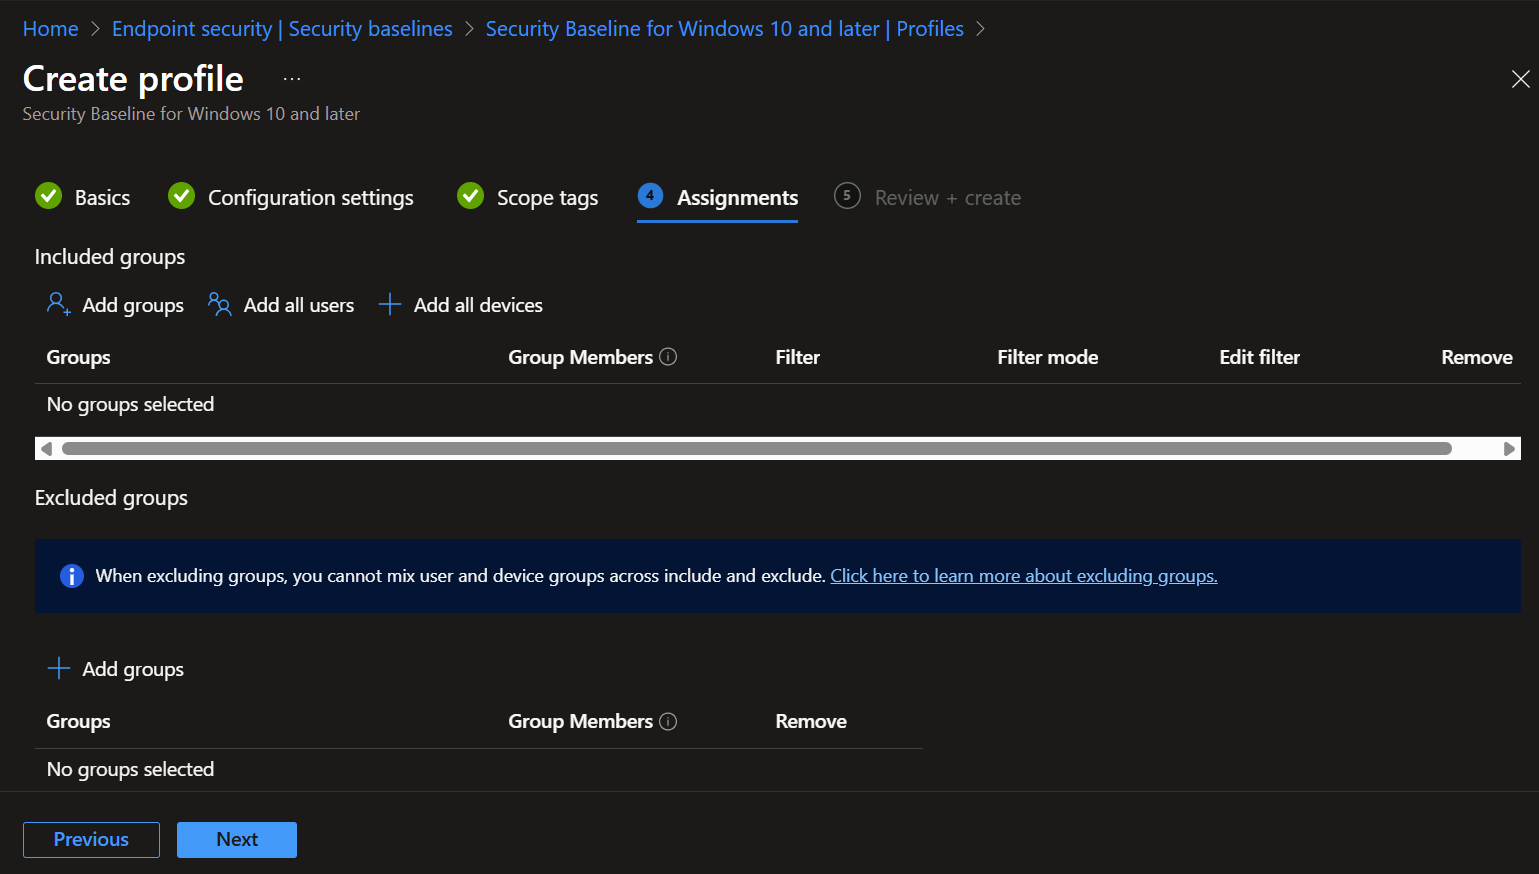Go to the Basics step tab

coord(83,197)
